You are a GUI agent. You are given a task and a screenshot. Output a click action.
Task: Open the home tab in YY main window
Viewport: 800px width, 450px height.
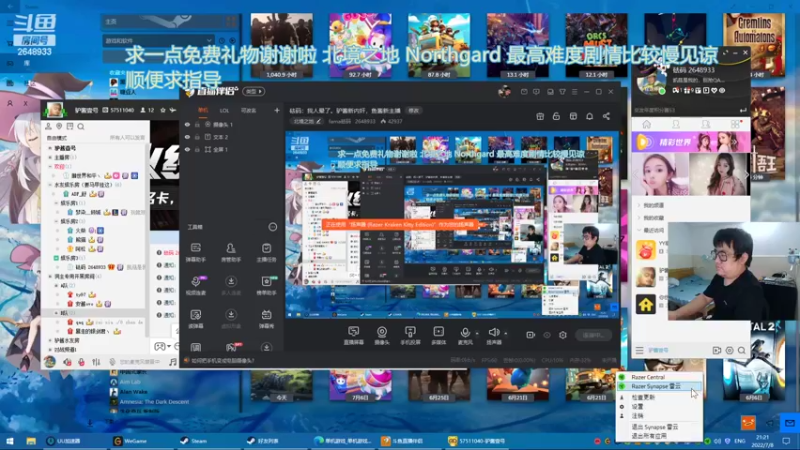tap(646, 124)
